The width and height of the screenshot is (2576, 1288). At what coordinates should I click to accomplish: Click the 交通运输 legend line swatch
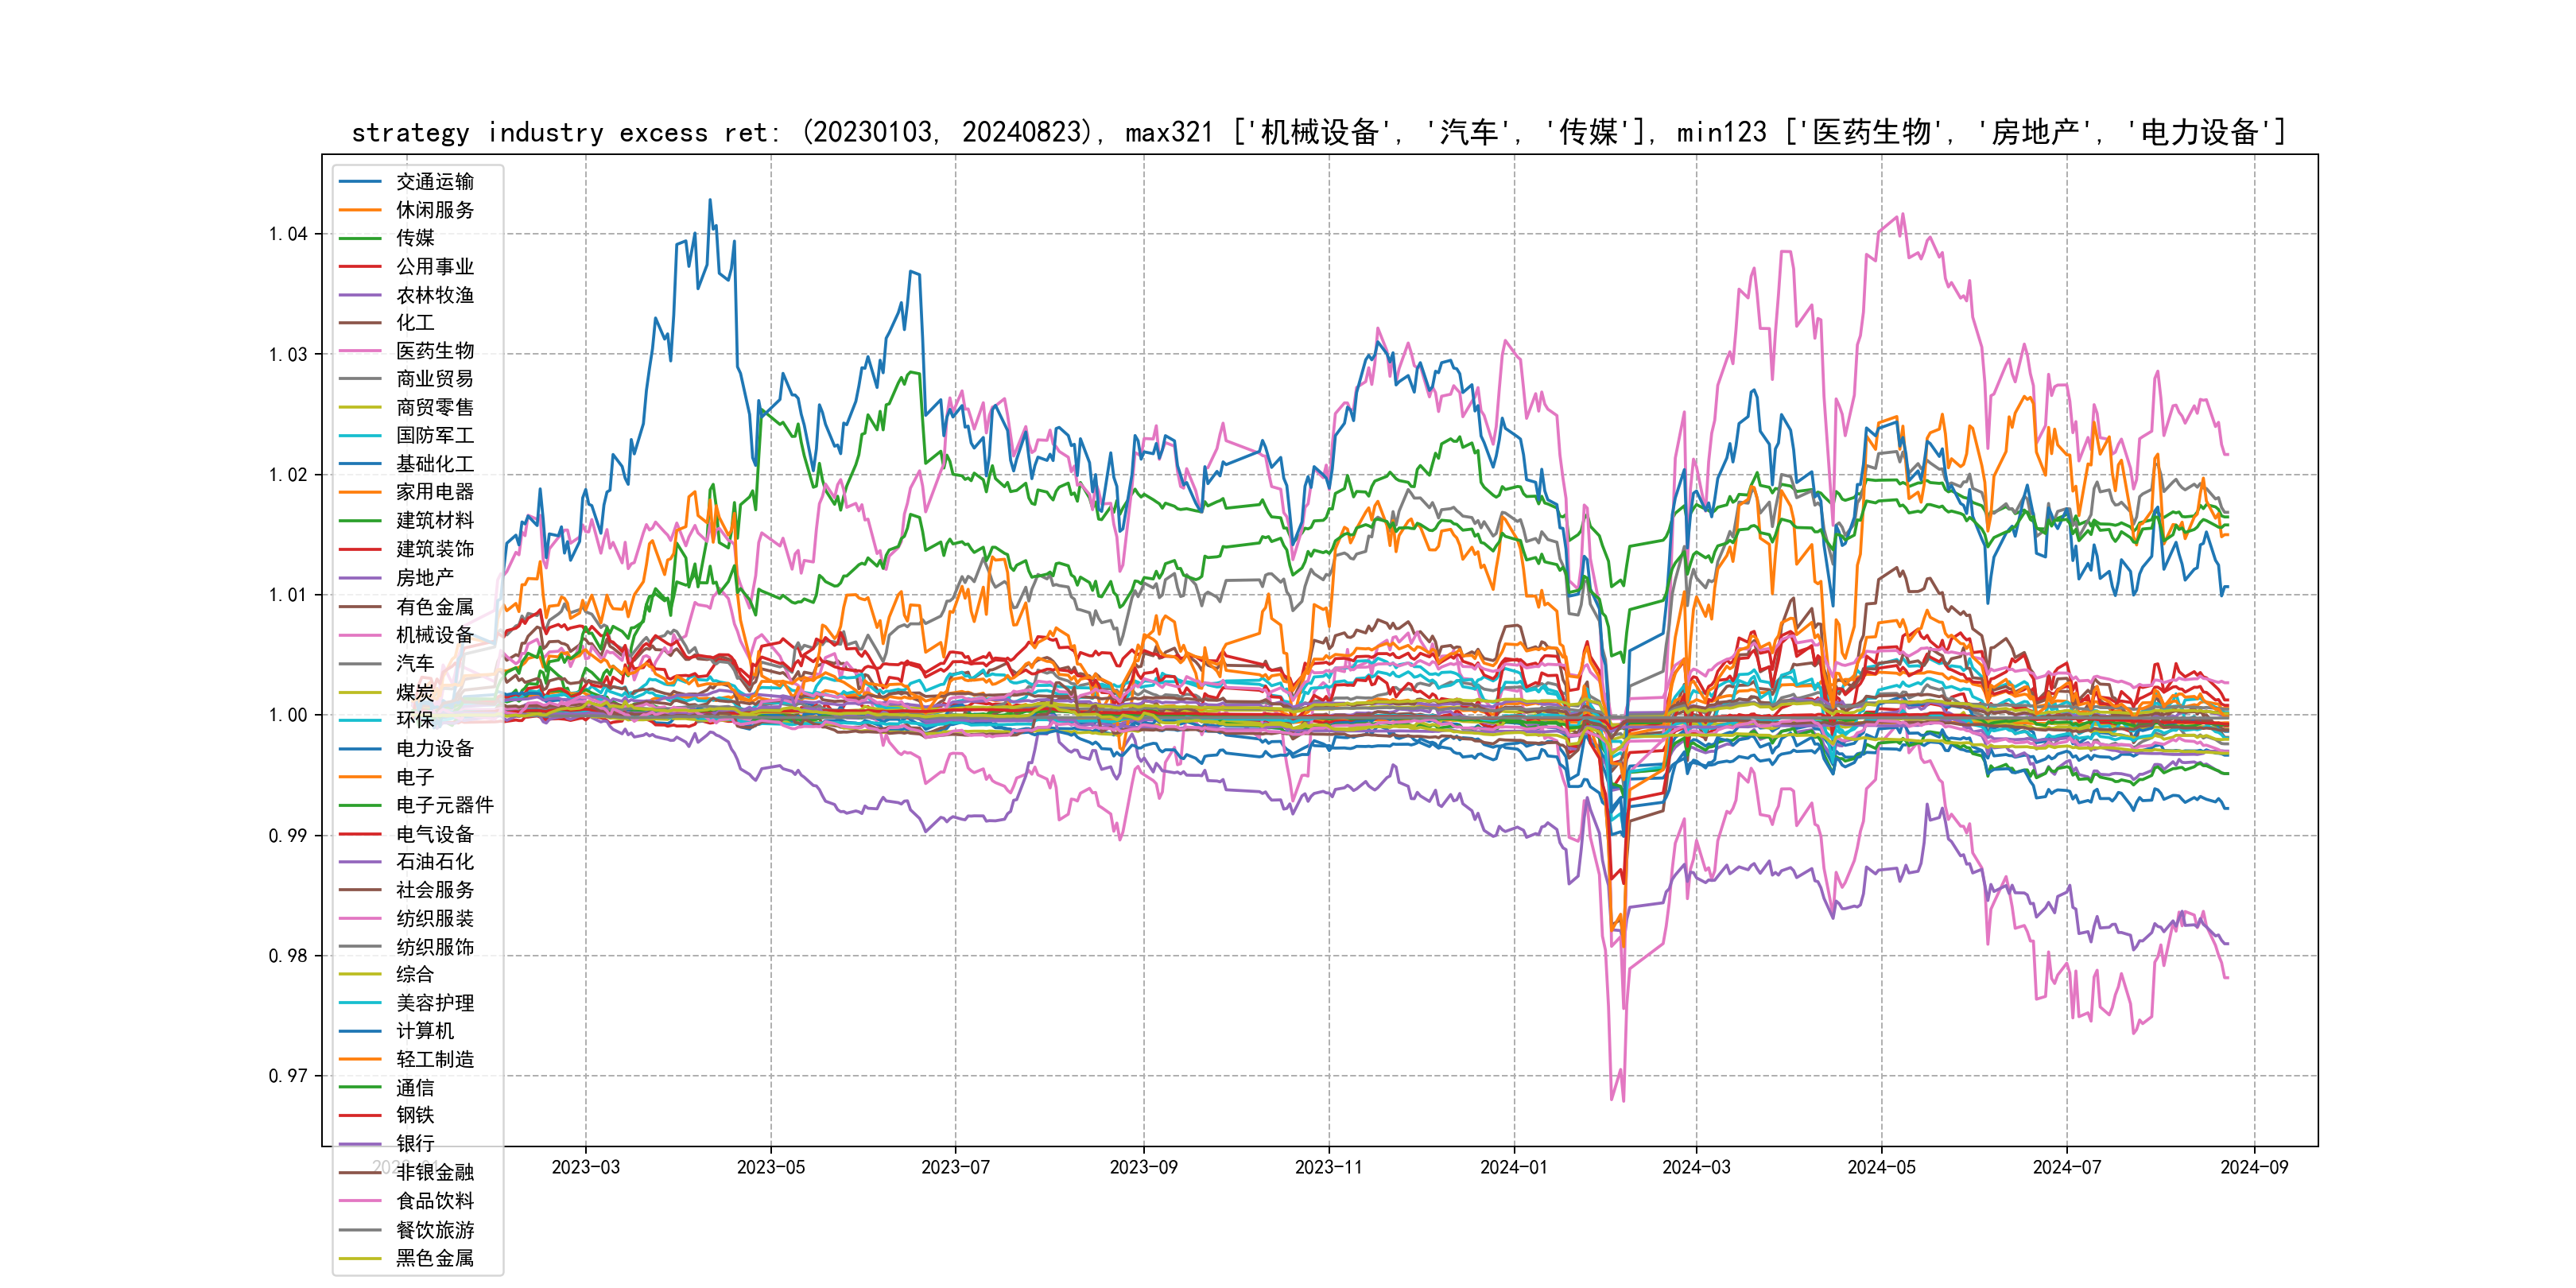click(x=360, y=182)
